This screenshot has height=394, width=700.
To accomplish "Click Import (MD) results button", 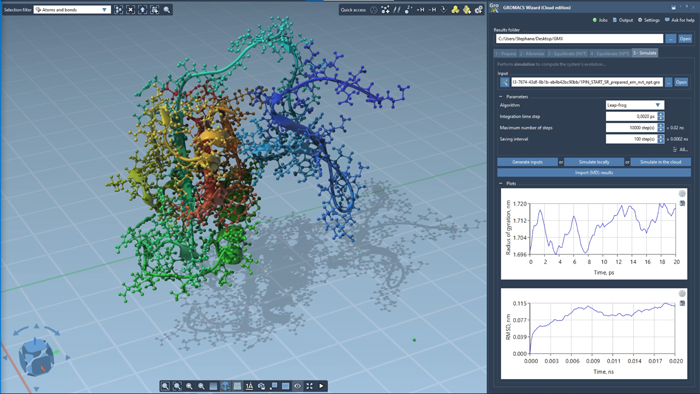I will point(594,173).
